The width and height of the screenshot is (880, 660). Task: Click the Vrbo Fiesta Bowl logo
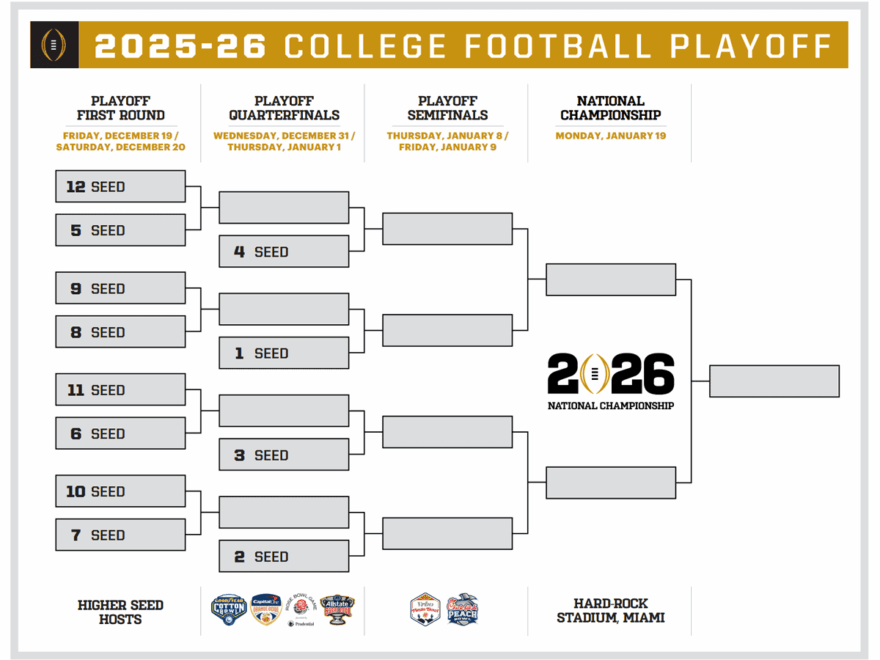[x=425, y=609]
